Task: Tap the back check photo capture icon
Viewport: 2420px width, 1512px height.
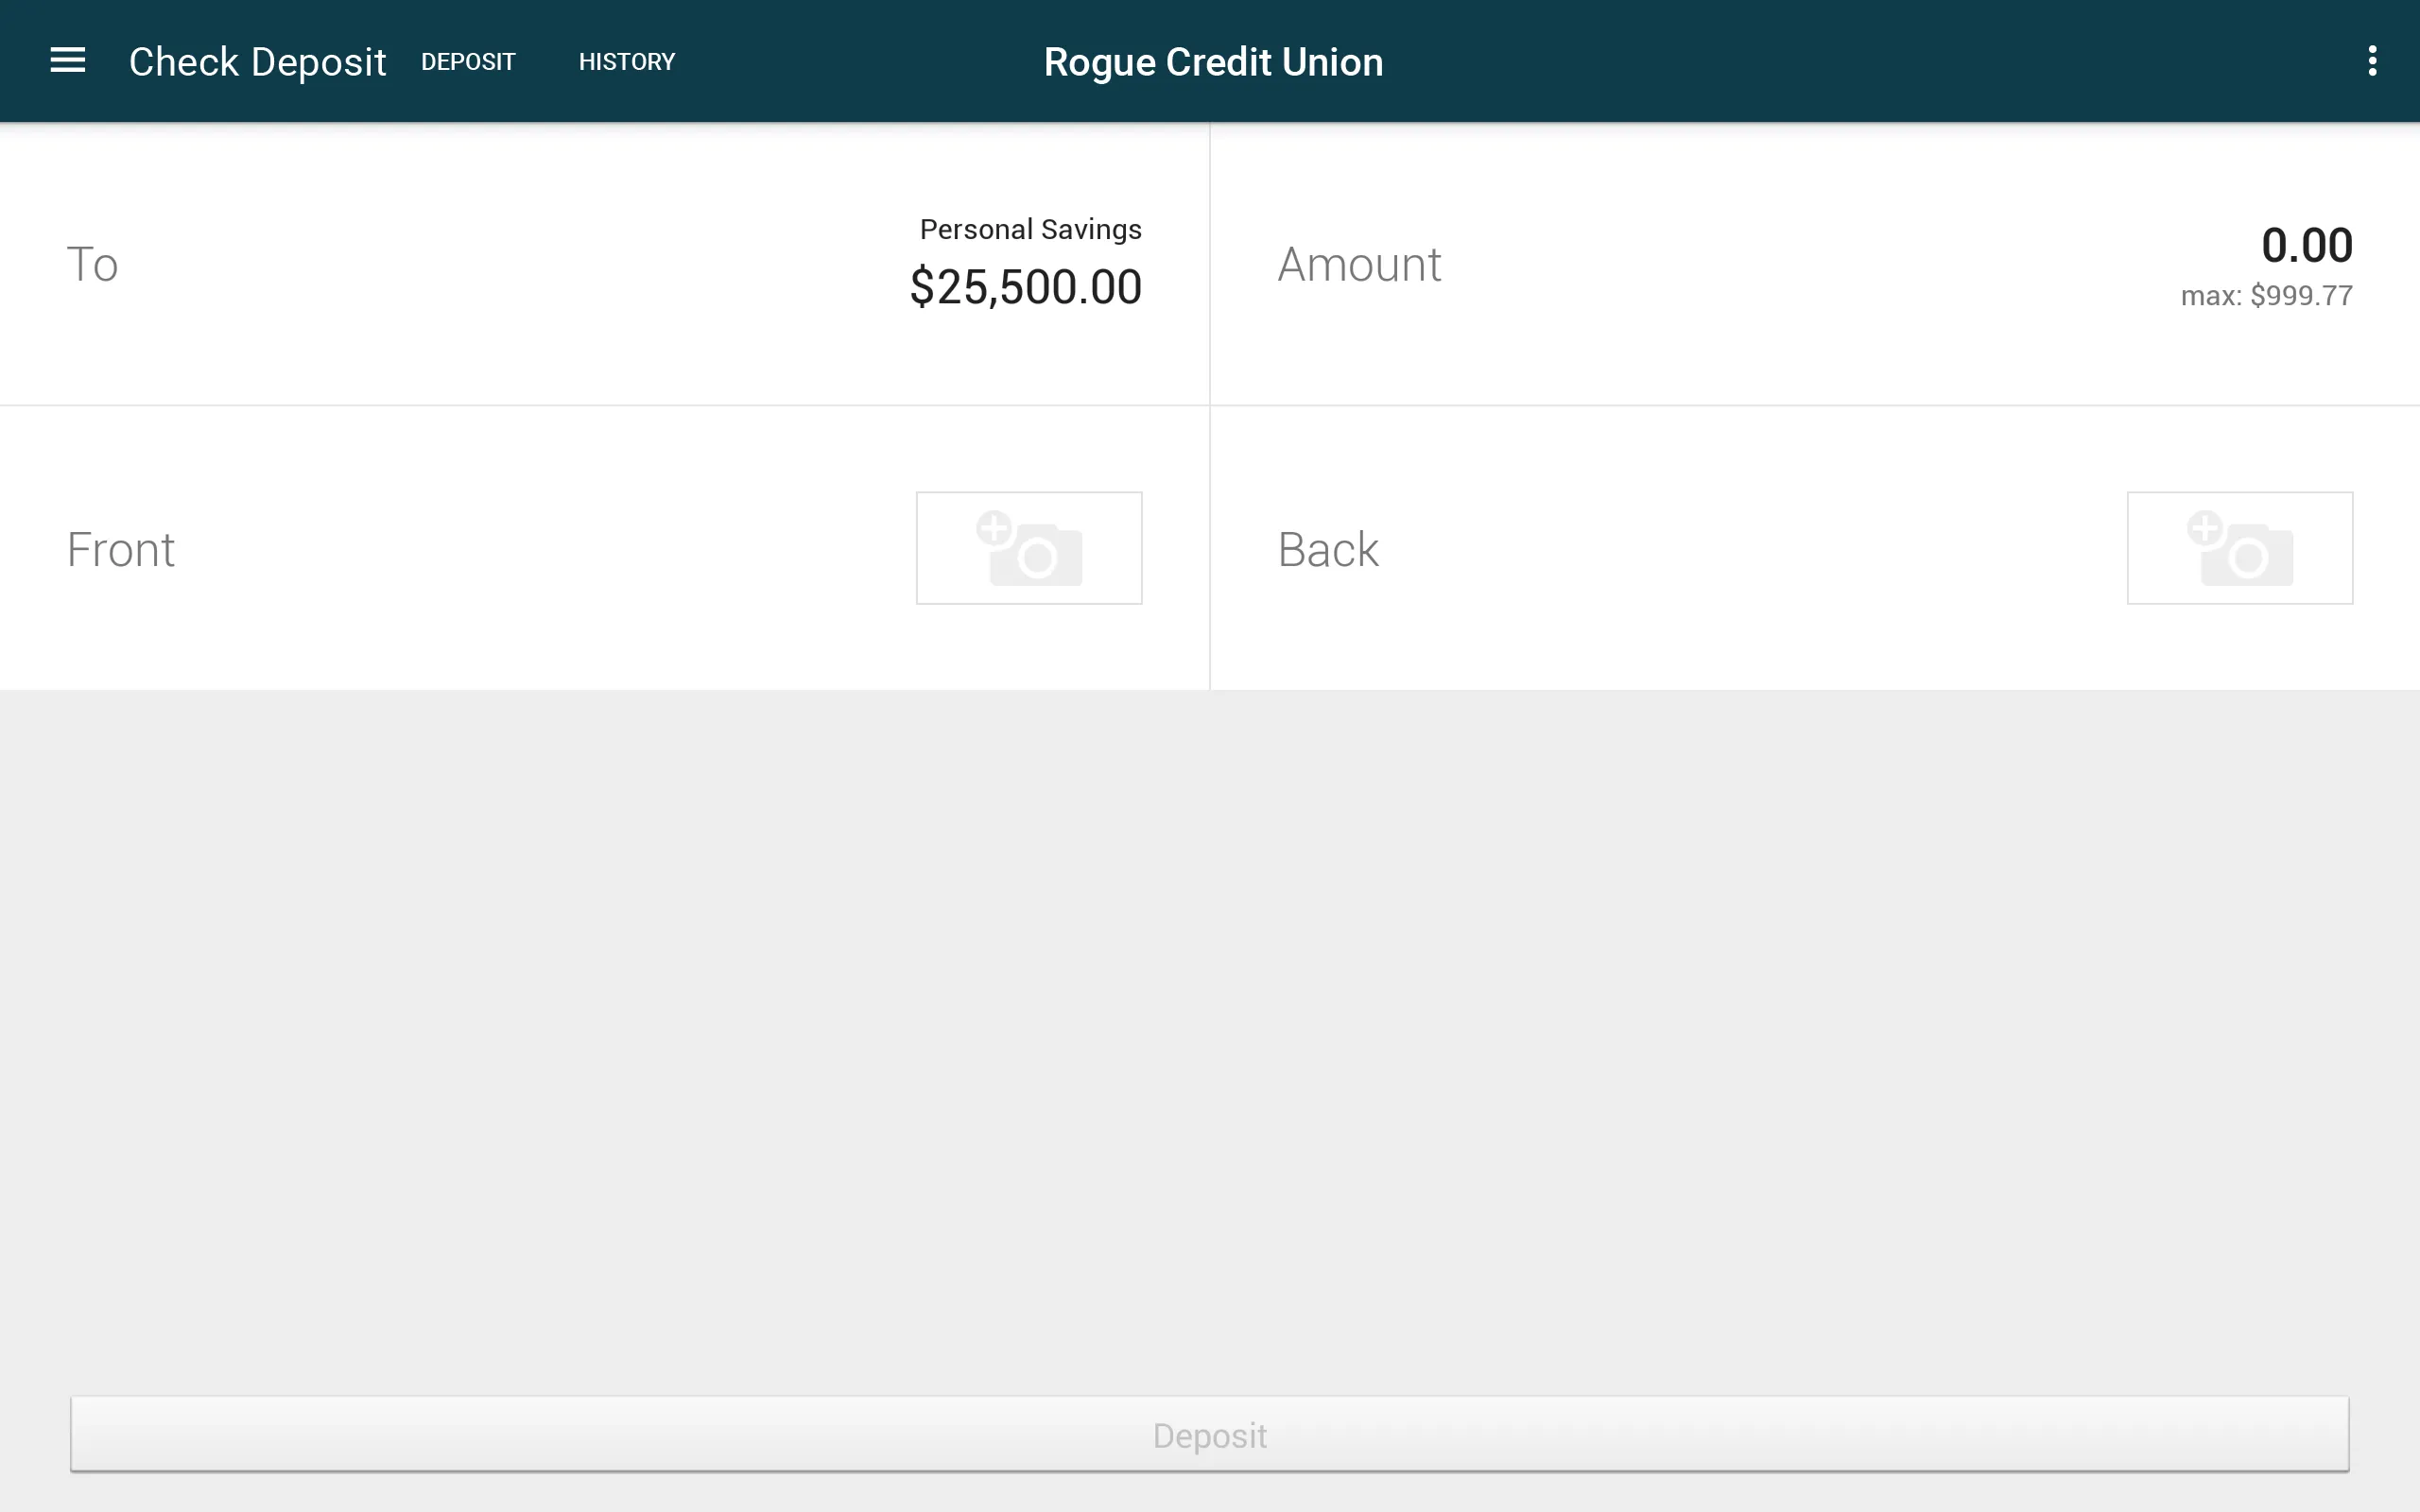Action: (x=2238, y=547)
